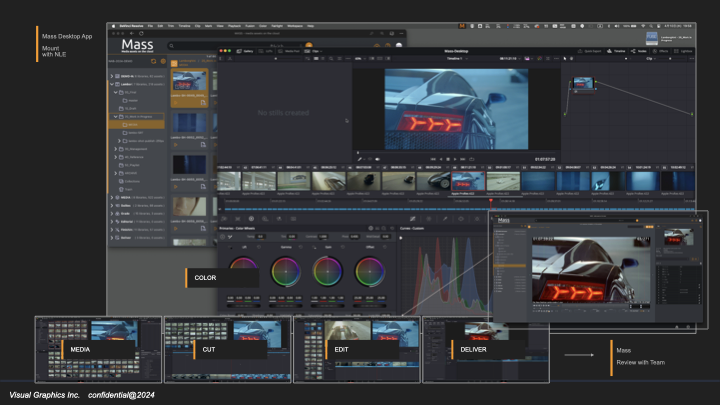720x405 pixels.
Task: Open the Lightbox view in Resolve
Action: pos(683,51)
